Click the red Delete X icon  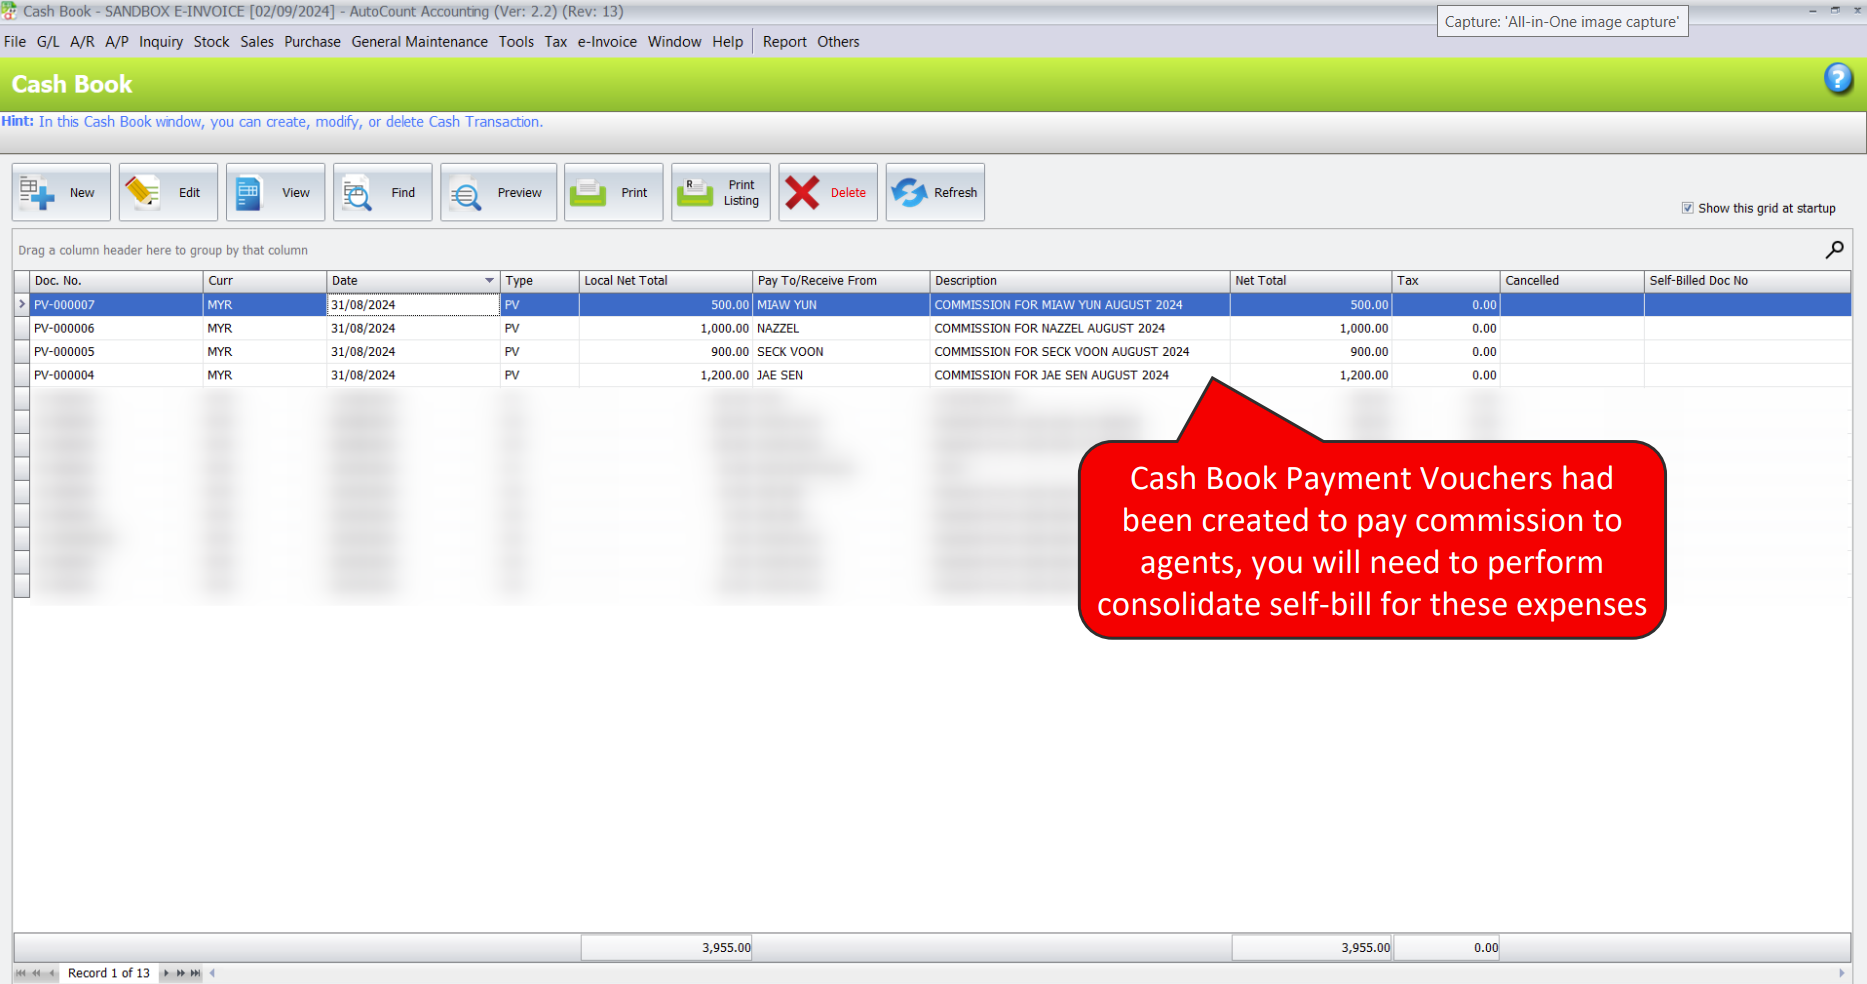(x=802, y=193)
